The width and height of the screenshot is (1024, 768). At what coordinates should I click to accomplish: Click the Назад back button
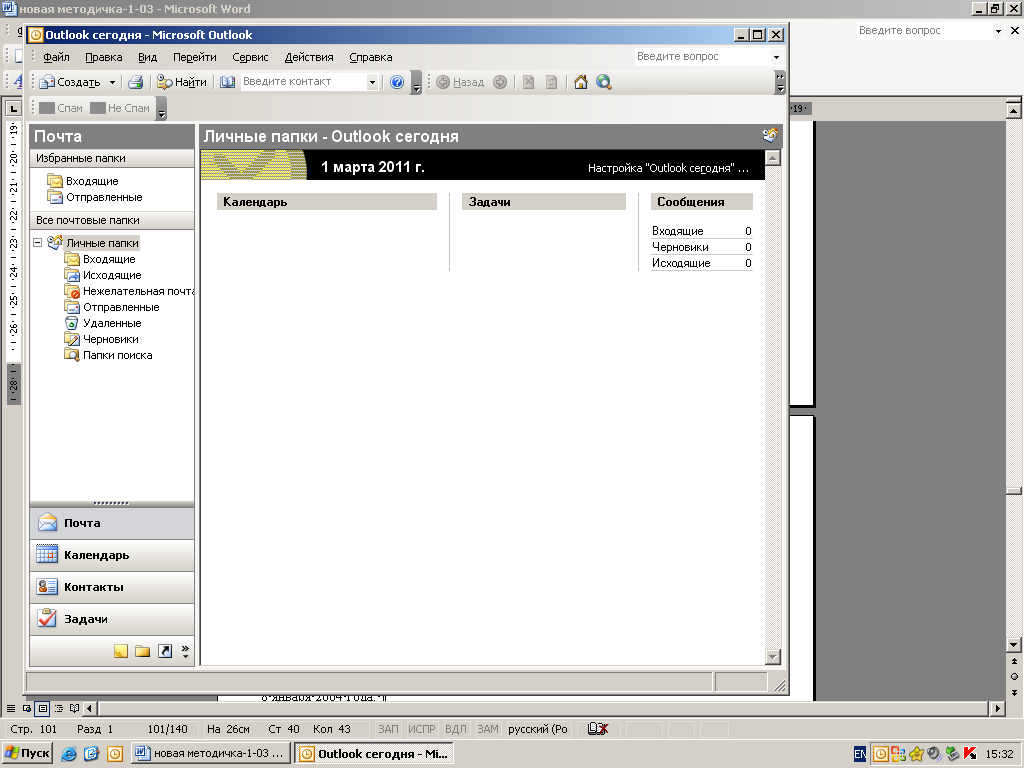pos(460,82)
